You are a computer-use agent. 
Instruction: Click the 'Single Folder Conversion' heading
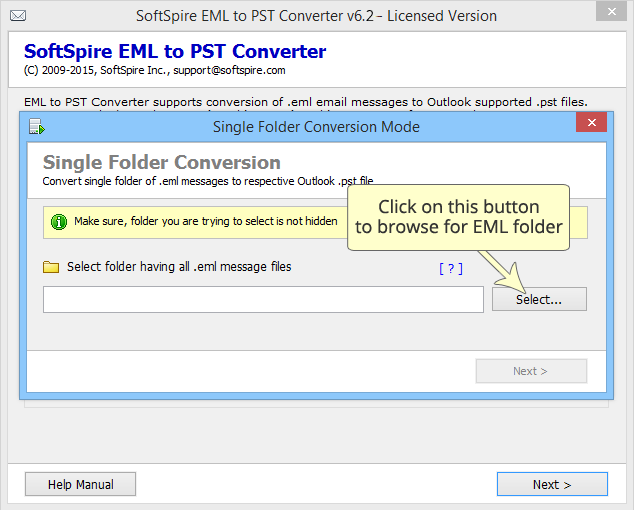click(x=162, y=163)
